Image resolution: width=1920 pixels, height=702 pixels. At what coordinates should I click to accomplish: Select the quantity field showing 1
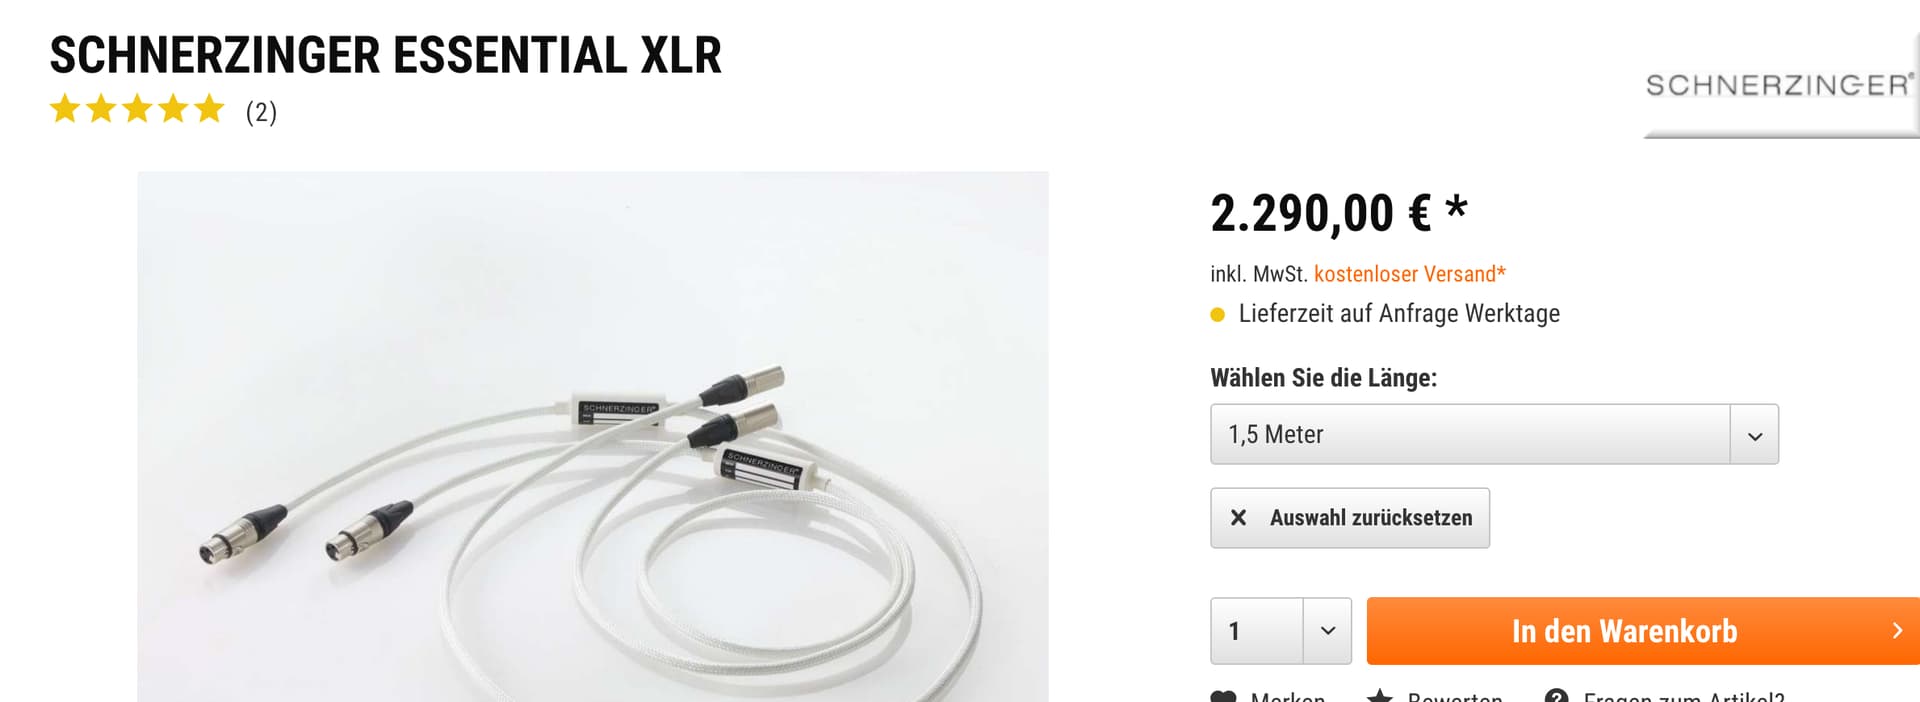tap(1257, 631)
